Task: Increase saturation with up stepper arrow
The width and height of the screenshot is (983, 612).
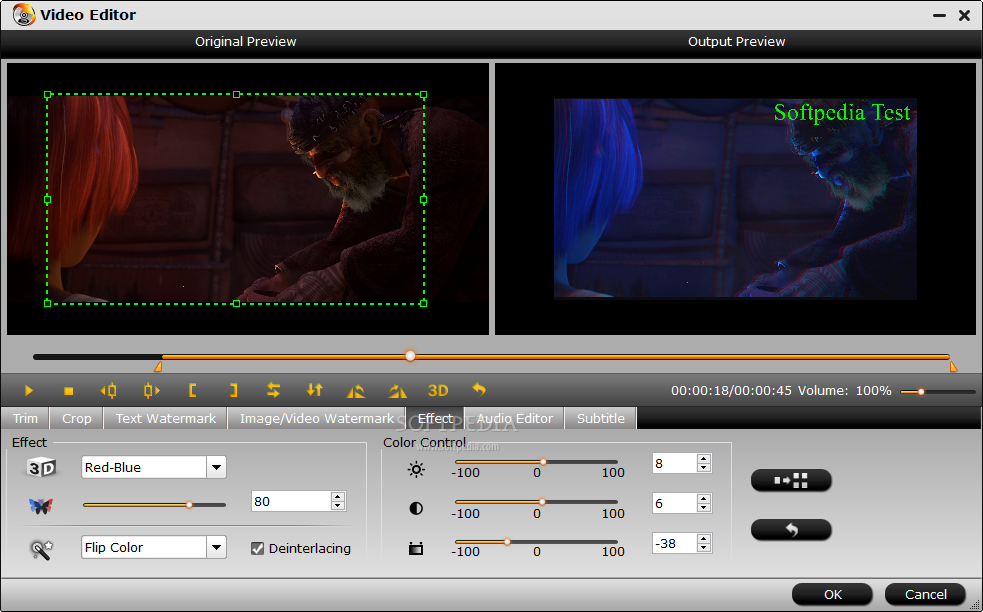Action: pos(704,538)
